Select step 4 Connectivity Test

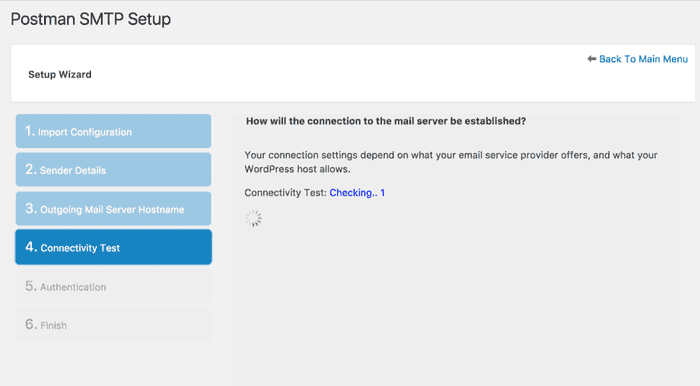click(x=113, y=247)
